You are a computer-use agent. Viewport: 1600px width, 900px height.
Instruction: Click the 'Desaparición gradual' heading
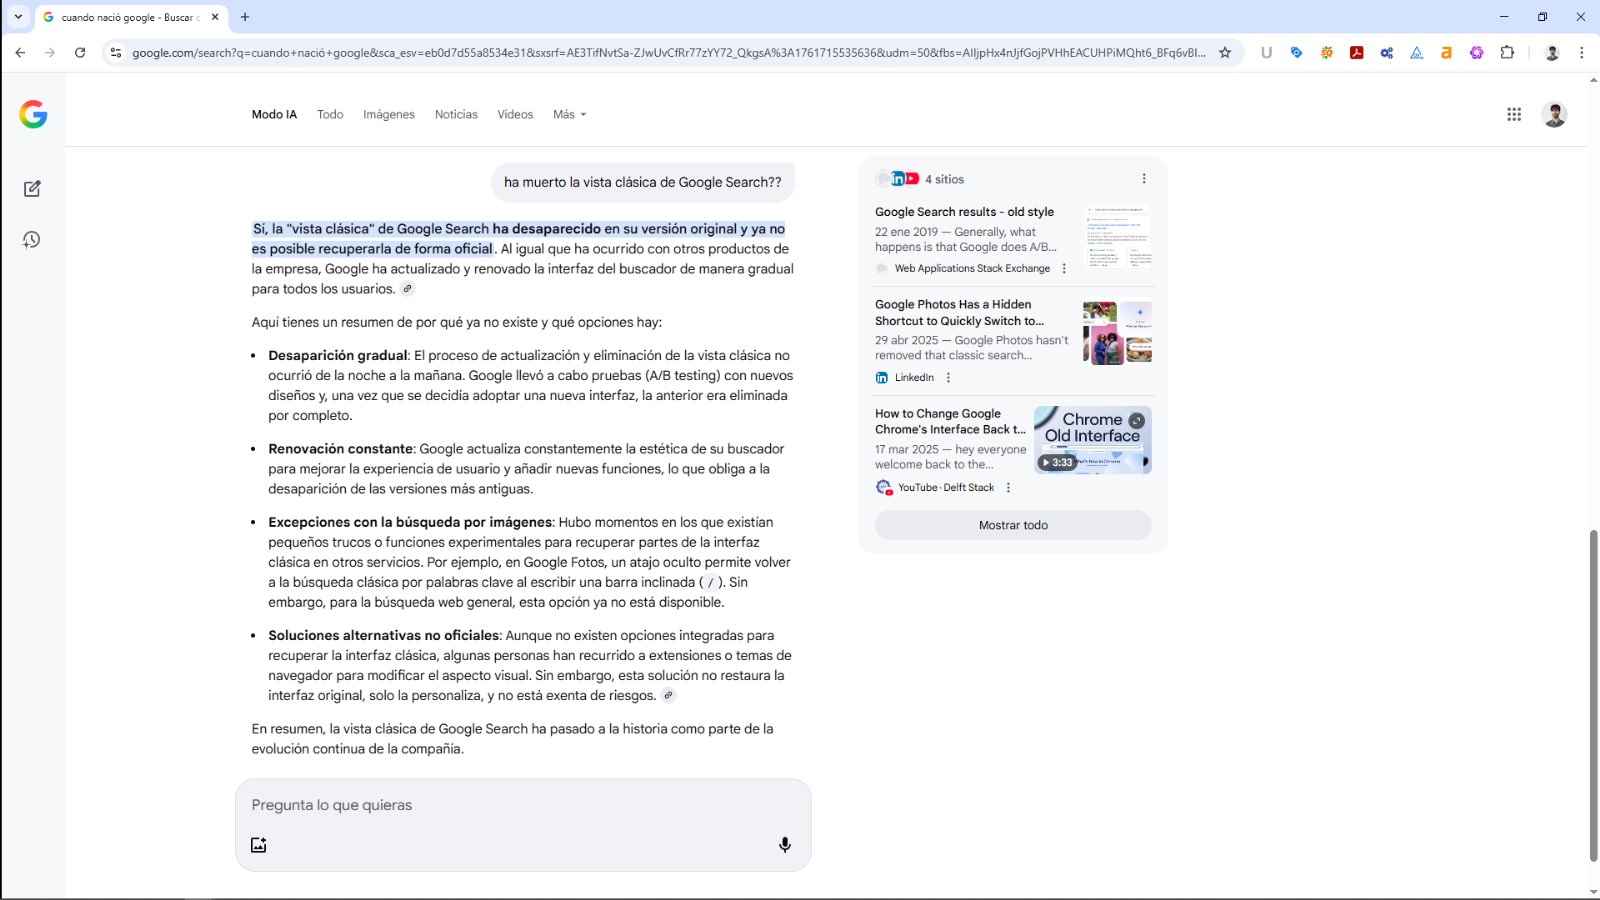338,356
